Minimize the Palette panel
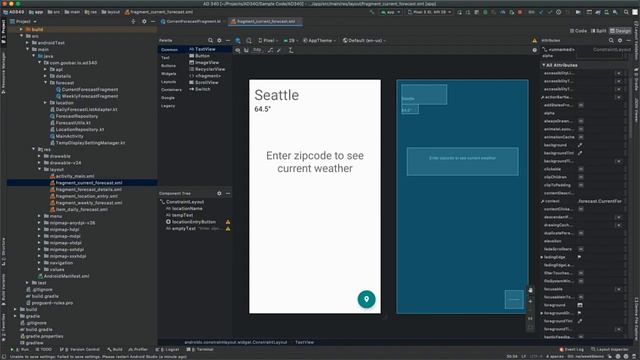The height and width of the screenshot is (360, 640). [228, 40]
